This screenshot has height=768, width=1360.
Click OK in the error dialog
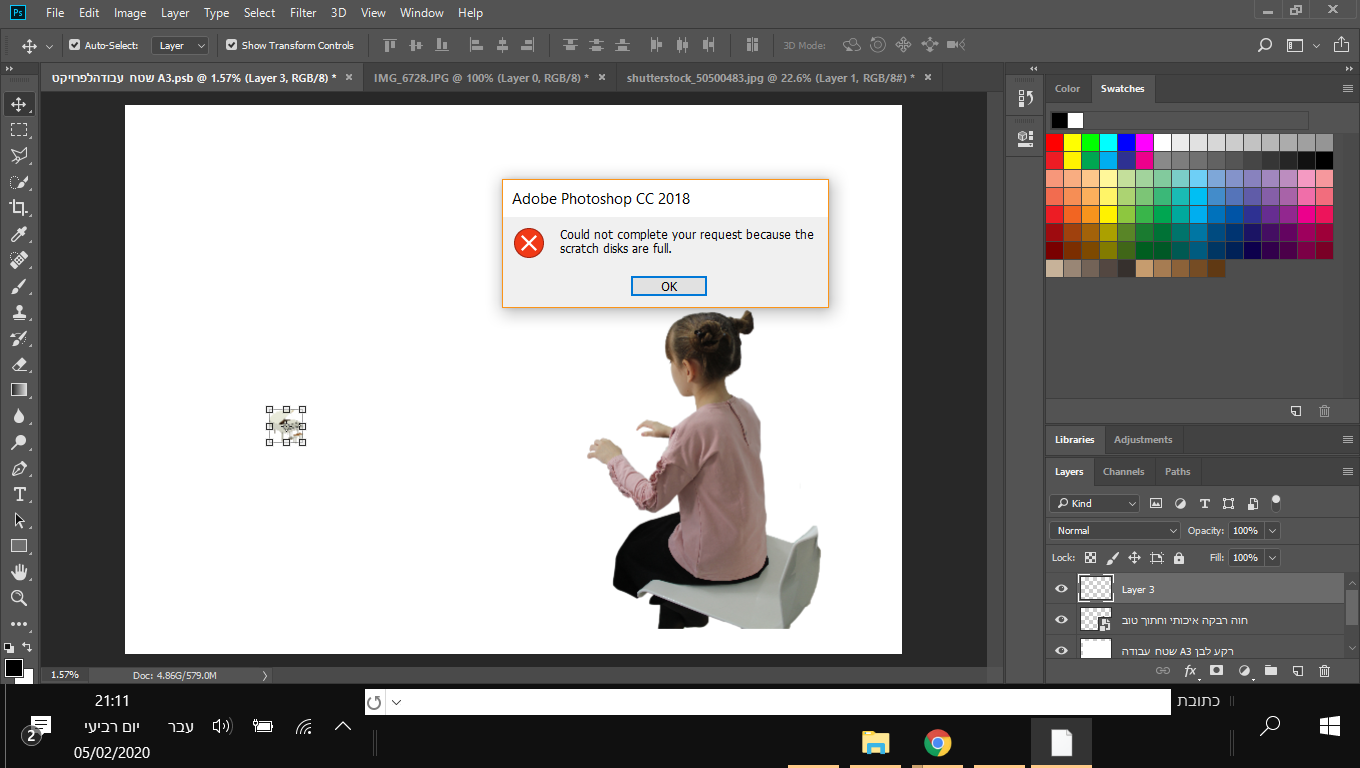point(669,286)
